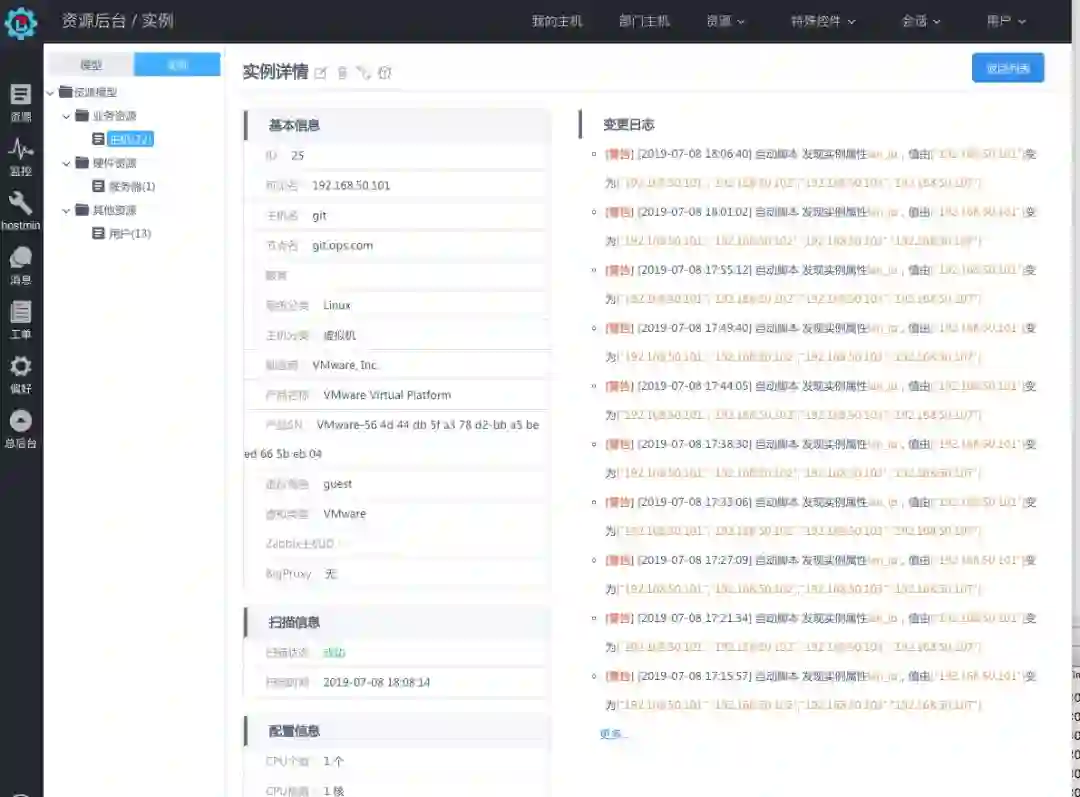This screenshot has height=797, width=1080.
Task: Click the 更多 link below change log
Action: 612,734
